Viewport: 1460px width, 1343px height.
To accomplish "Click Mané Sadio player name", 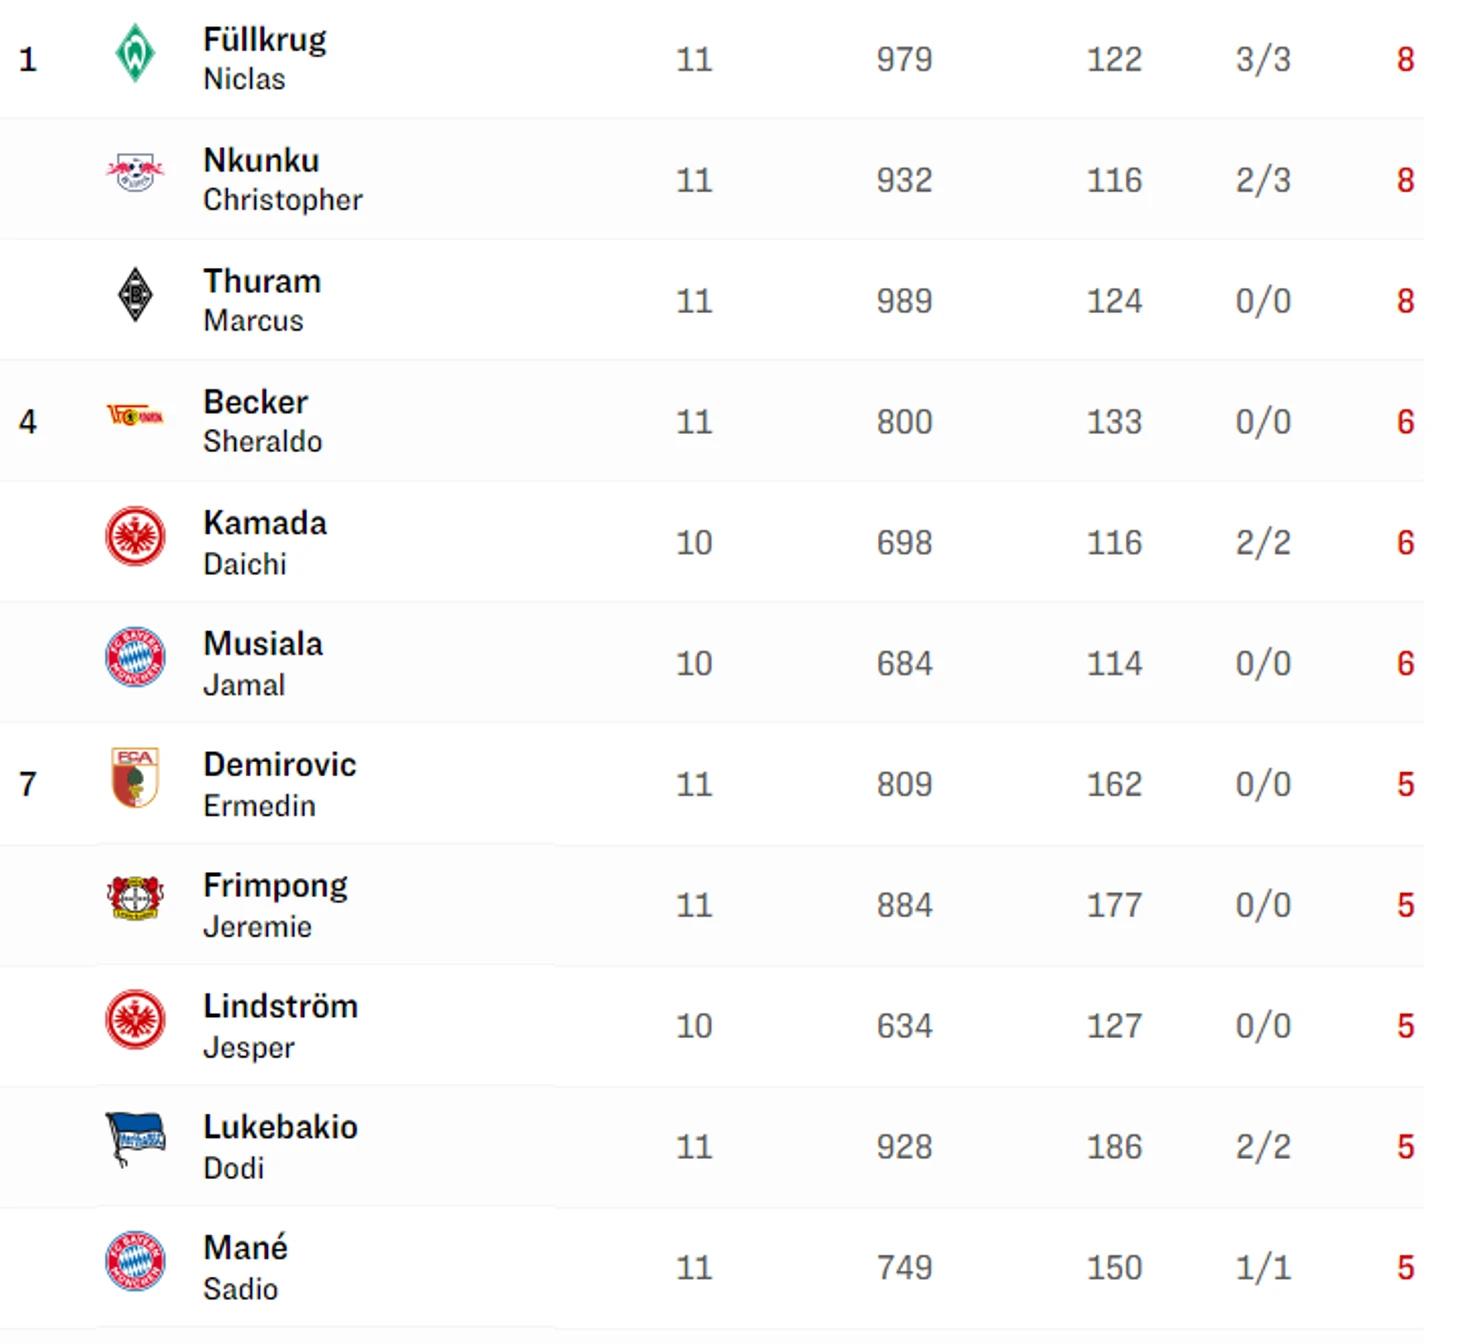I will pyautogui.click(x=245, y=1268).
